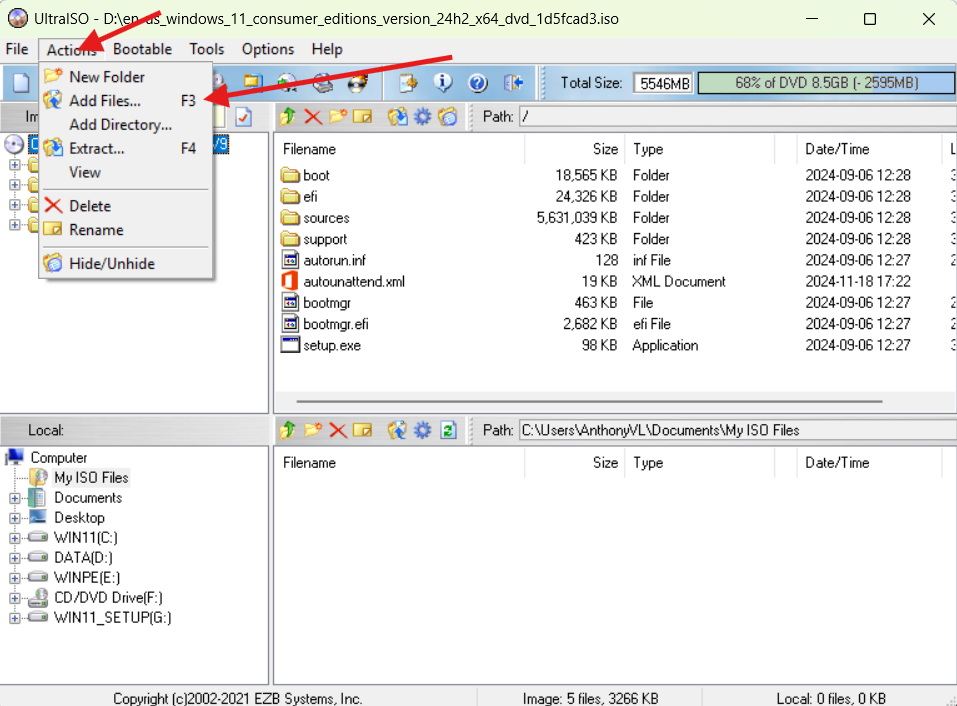Expand the WIN11(C:) drive node

(x=15, y=538)
